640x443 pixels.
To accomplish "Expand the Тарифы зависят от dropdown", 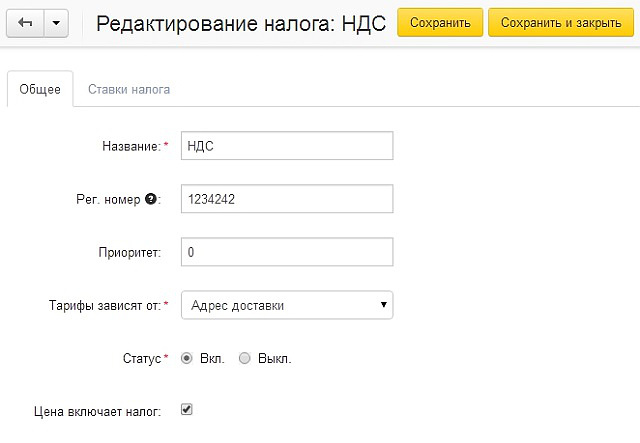I will (x=287, y=305).
